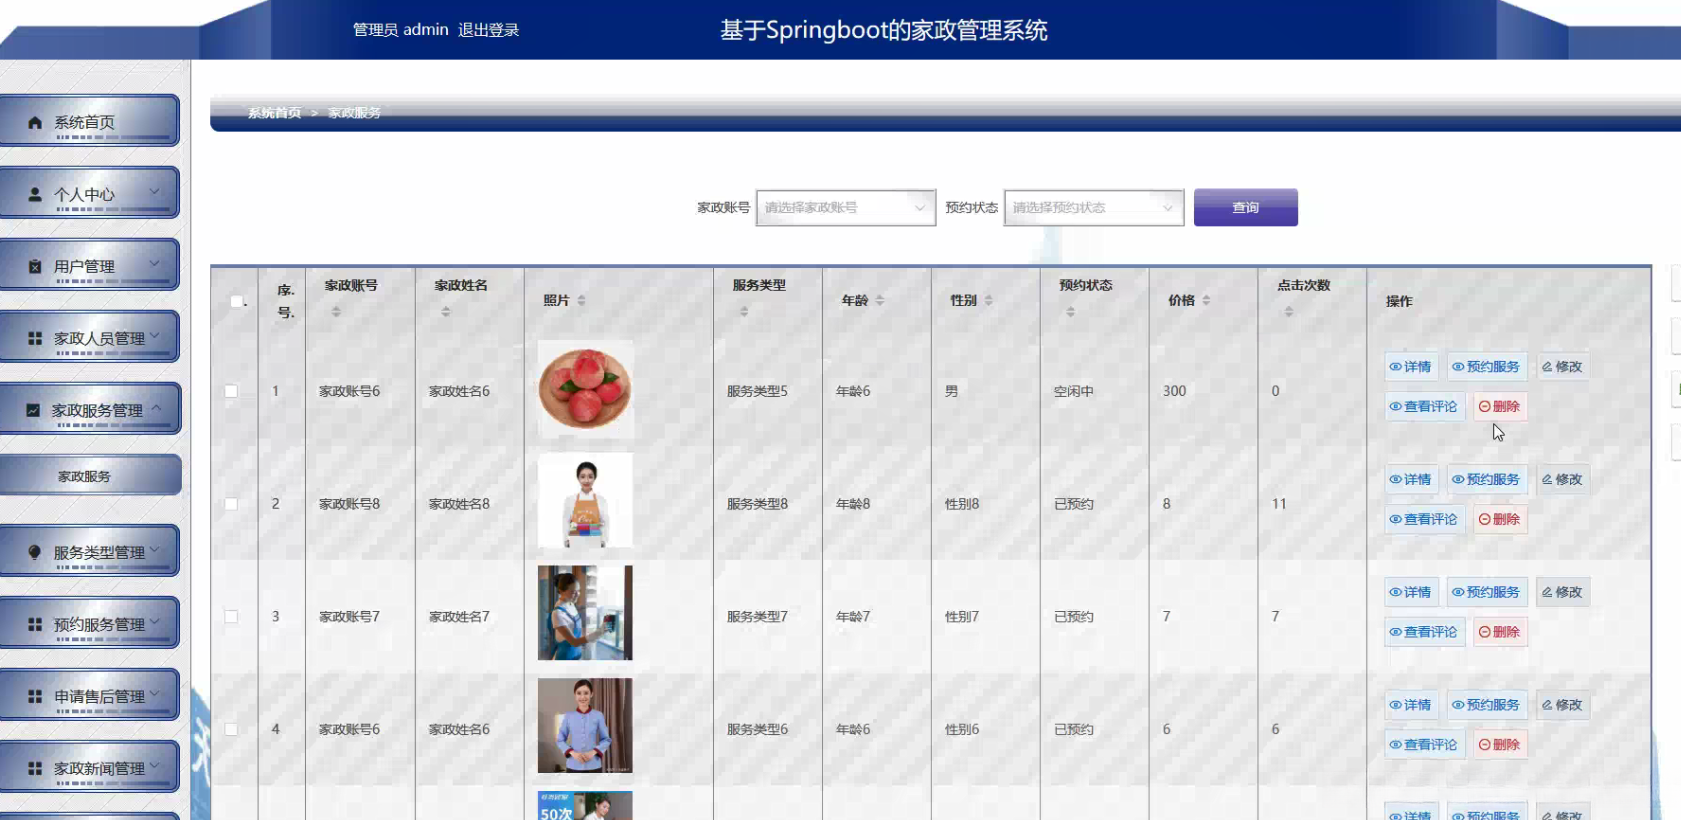Image resolution: width=1681 pixels, height=820 pixels.
Task: Sort table by 价格 column arrows
Action: 1206,300
